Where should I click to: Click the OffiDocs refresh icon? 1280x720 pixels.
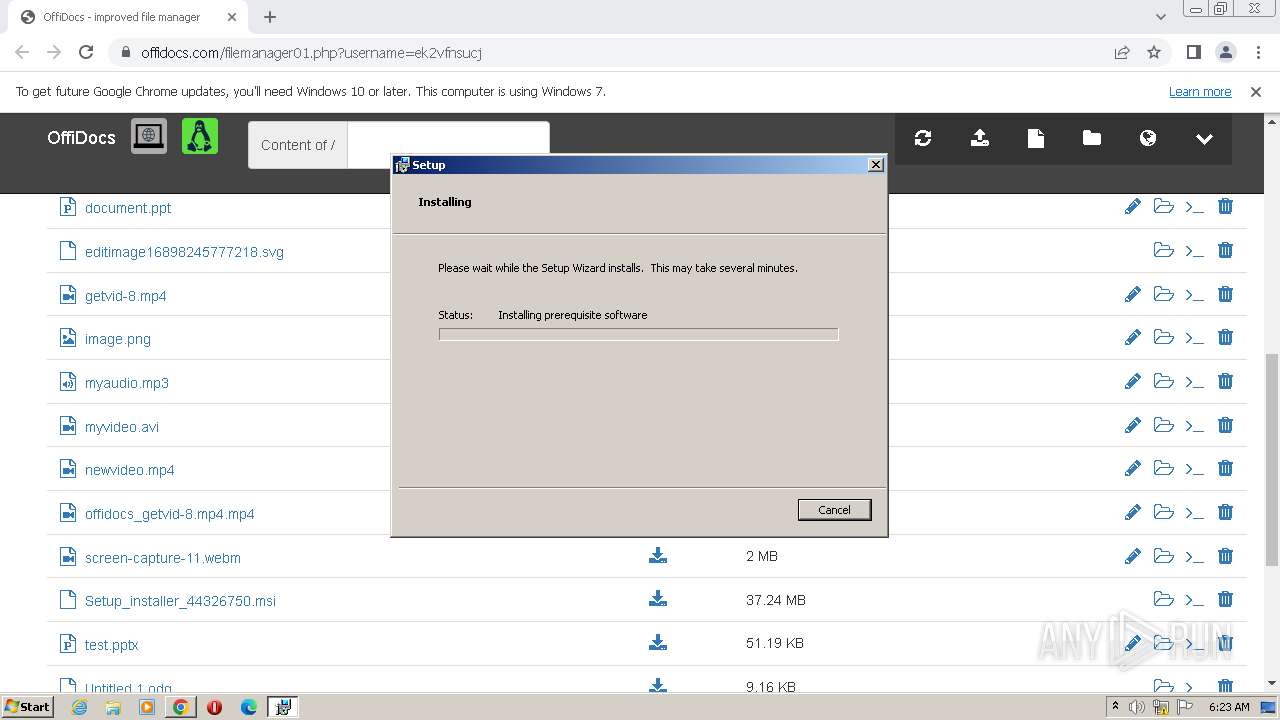click(923, 138)
